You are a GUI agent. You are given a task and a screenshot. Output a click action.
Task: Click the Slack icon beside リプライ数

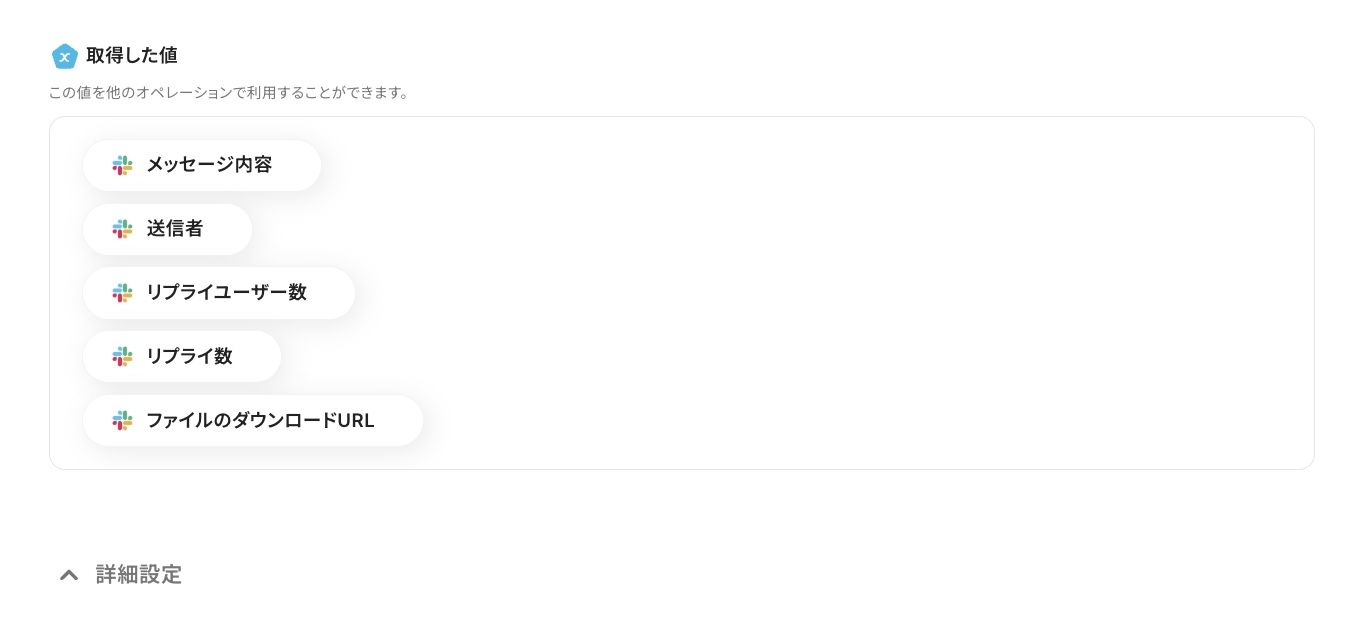point(122,356)
